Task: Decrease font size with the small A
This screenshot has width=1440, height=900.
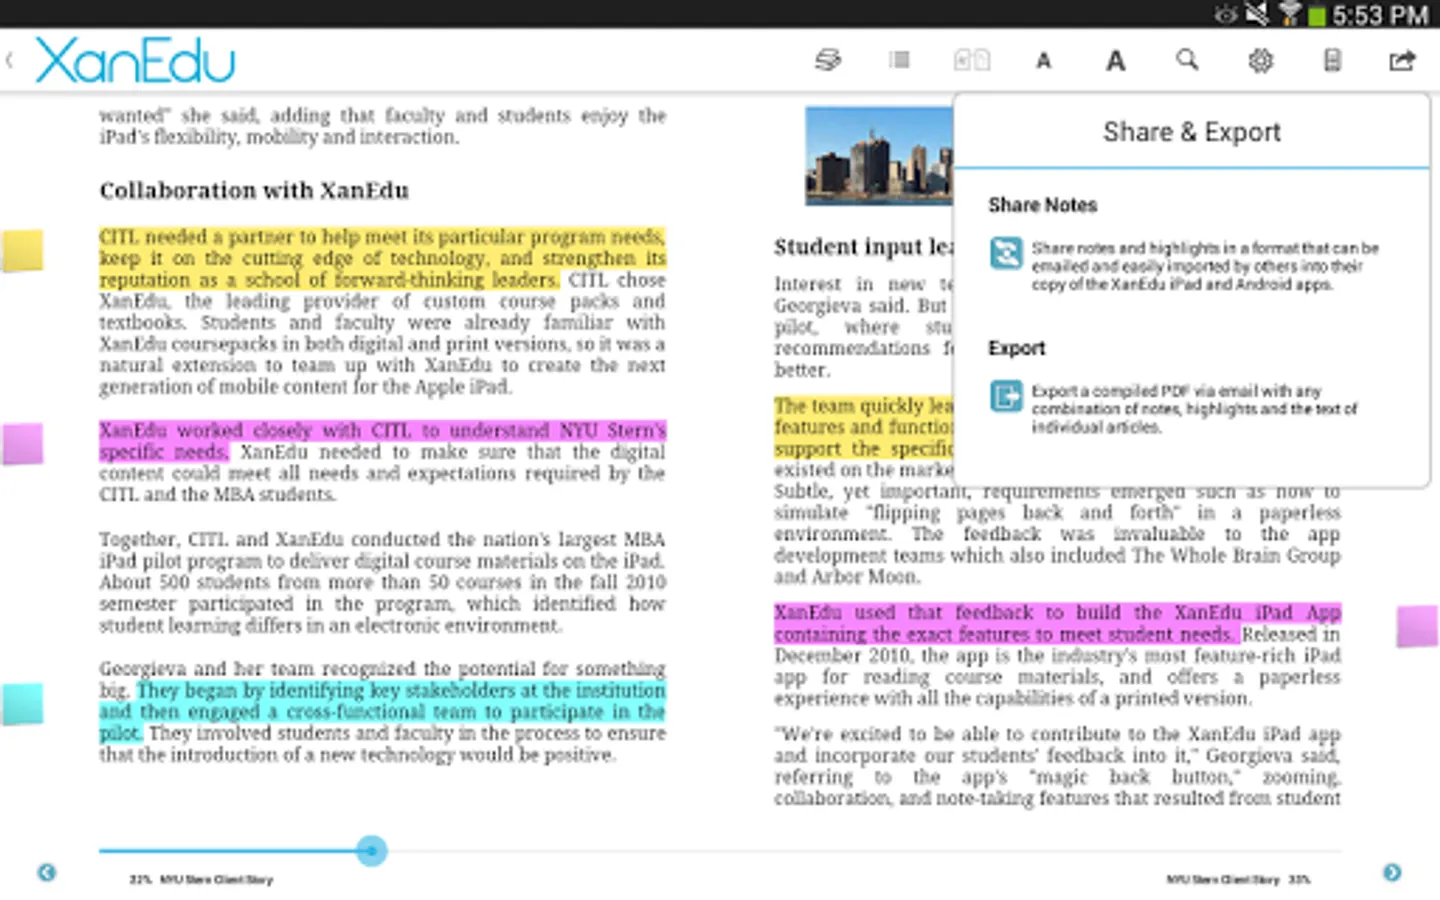Action: (1043, 61)
